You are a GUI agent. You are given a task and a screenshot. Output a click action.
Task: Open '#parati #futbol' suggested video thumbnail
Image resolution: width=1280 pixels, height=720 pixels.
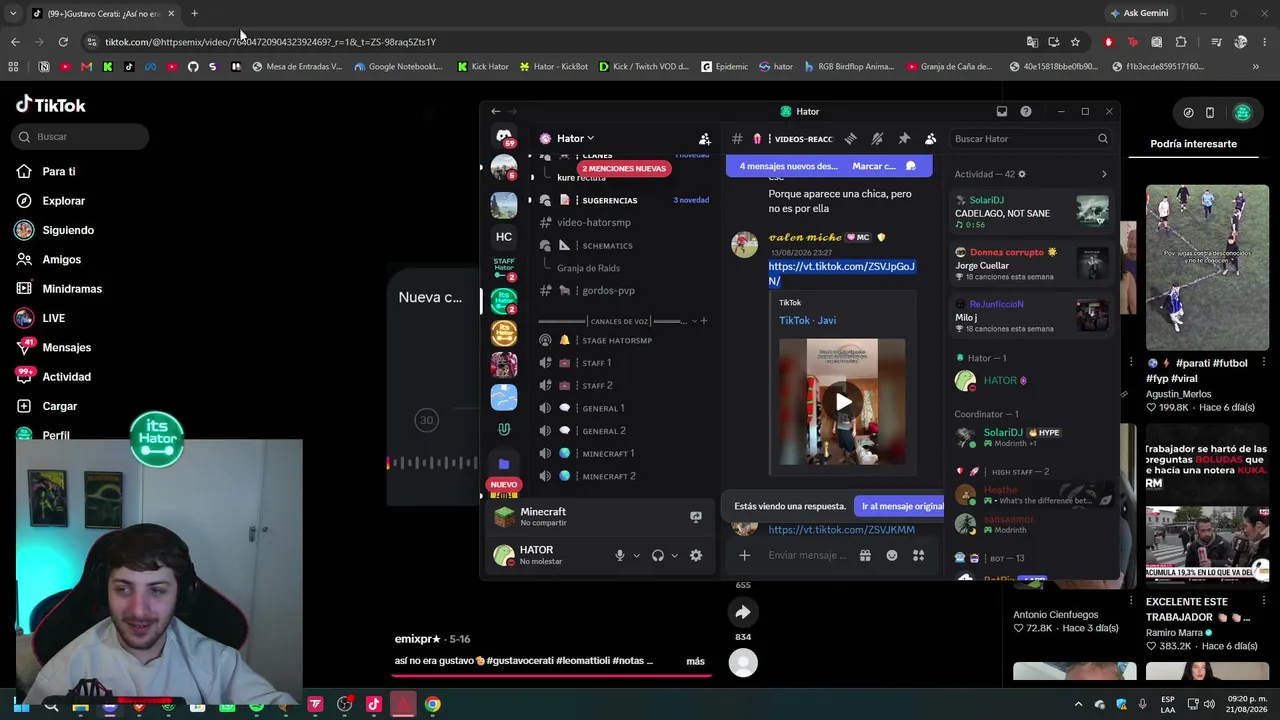tap(1207, 267)
